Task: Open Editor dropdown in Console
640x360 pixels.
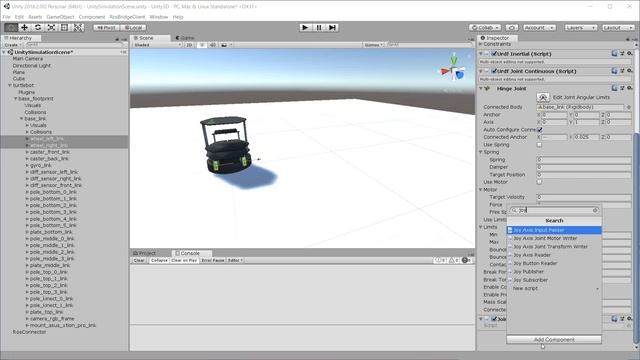Action: click(x=235, y=260)
